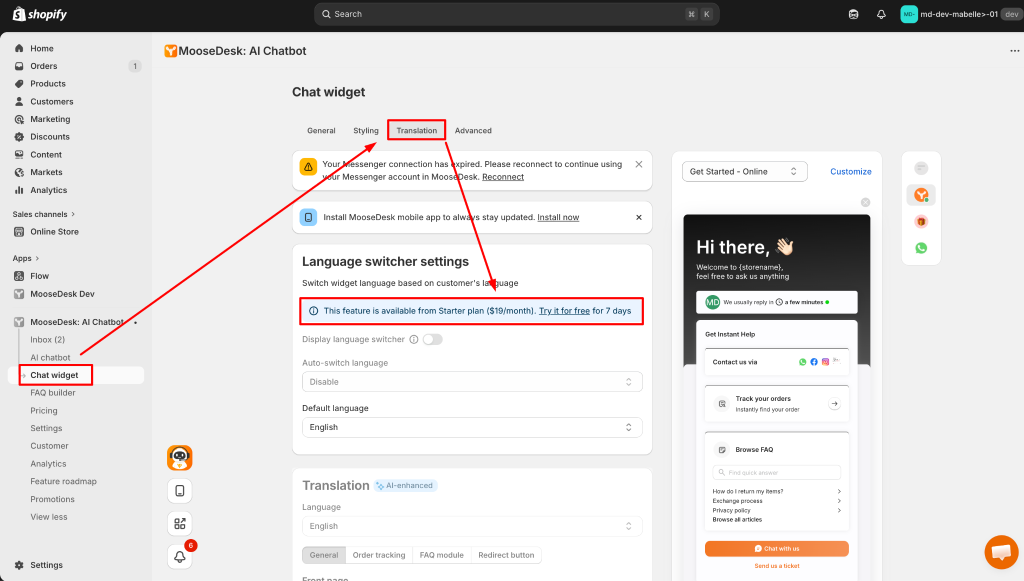Click the Customize link above preview
Image resolution: width=1024 pixels, height=581 pixels.
[850, 171]
